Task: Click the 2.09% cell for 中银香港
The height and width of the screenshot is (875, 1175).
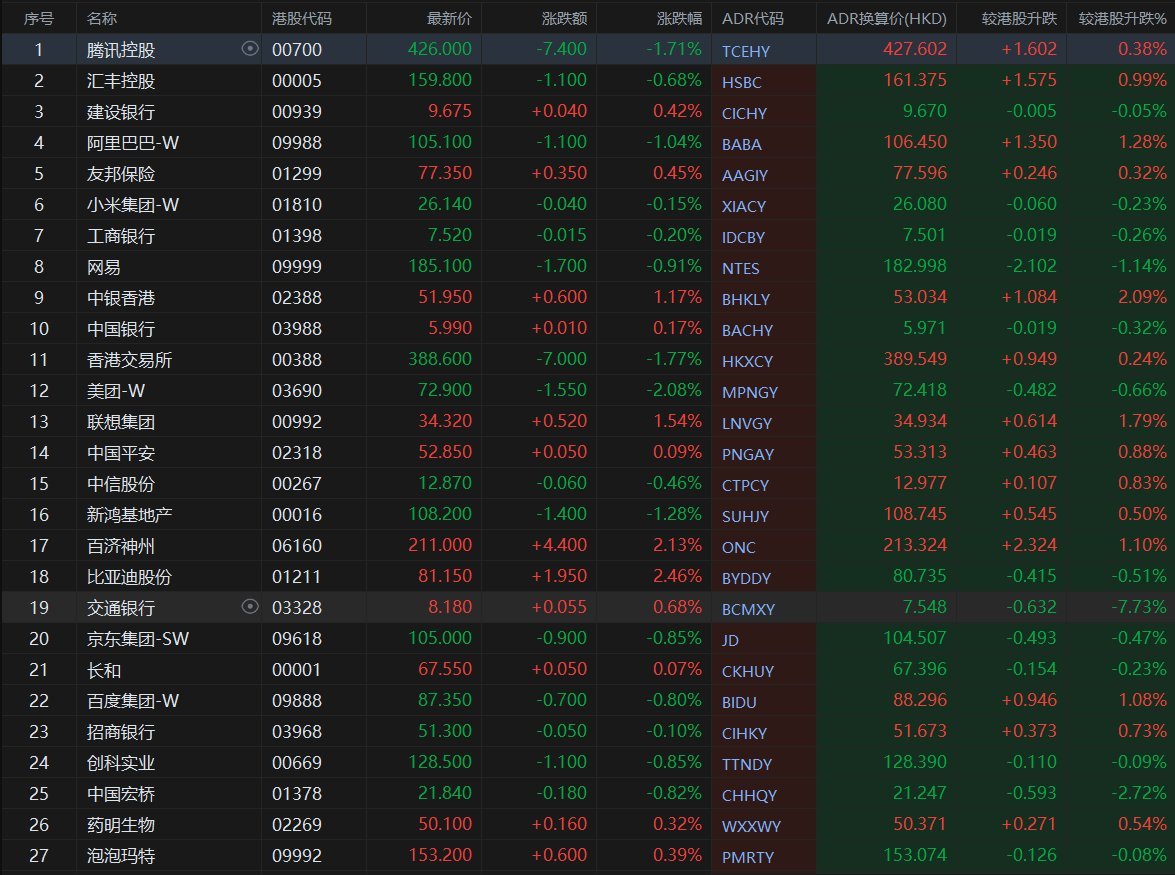Action: (x=1143, y=297)
